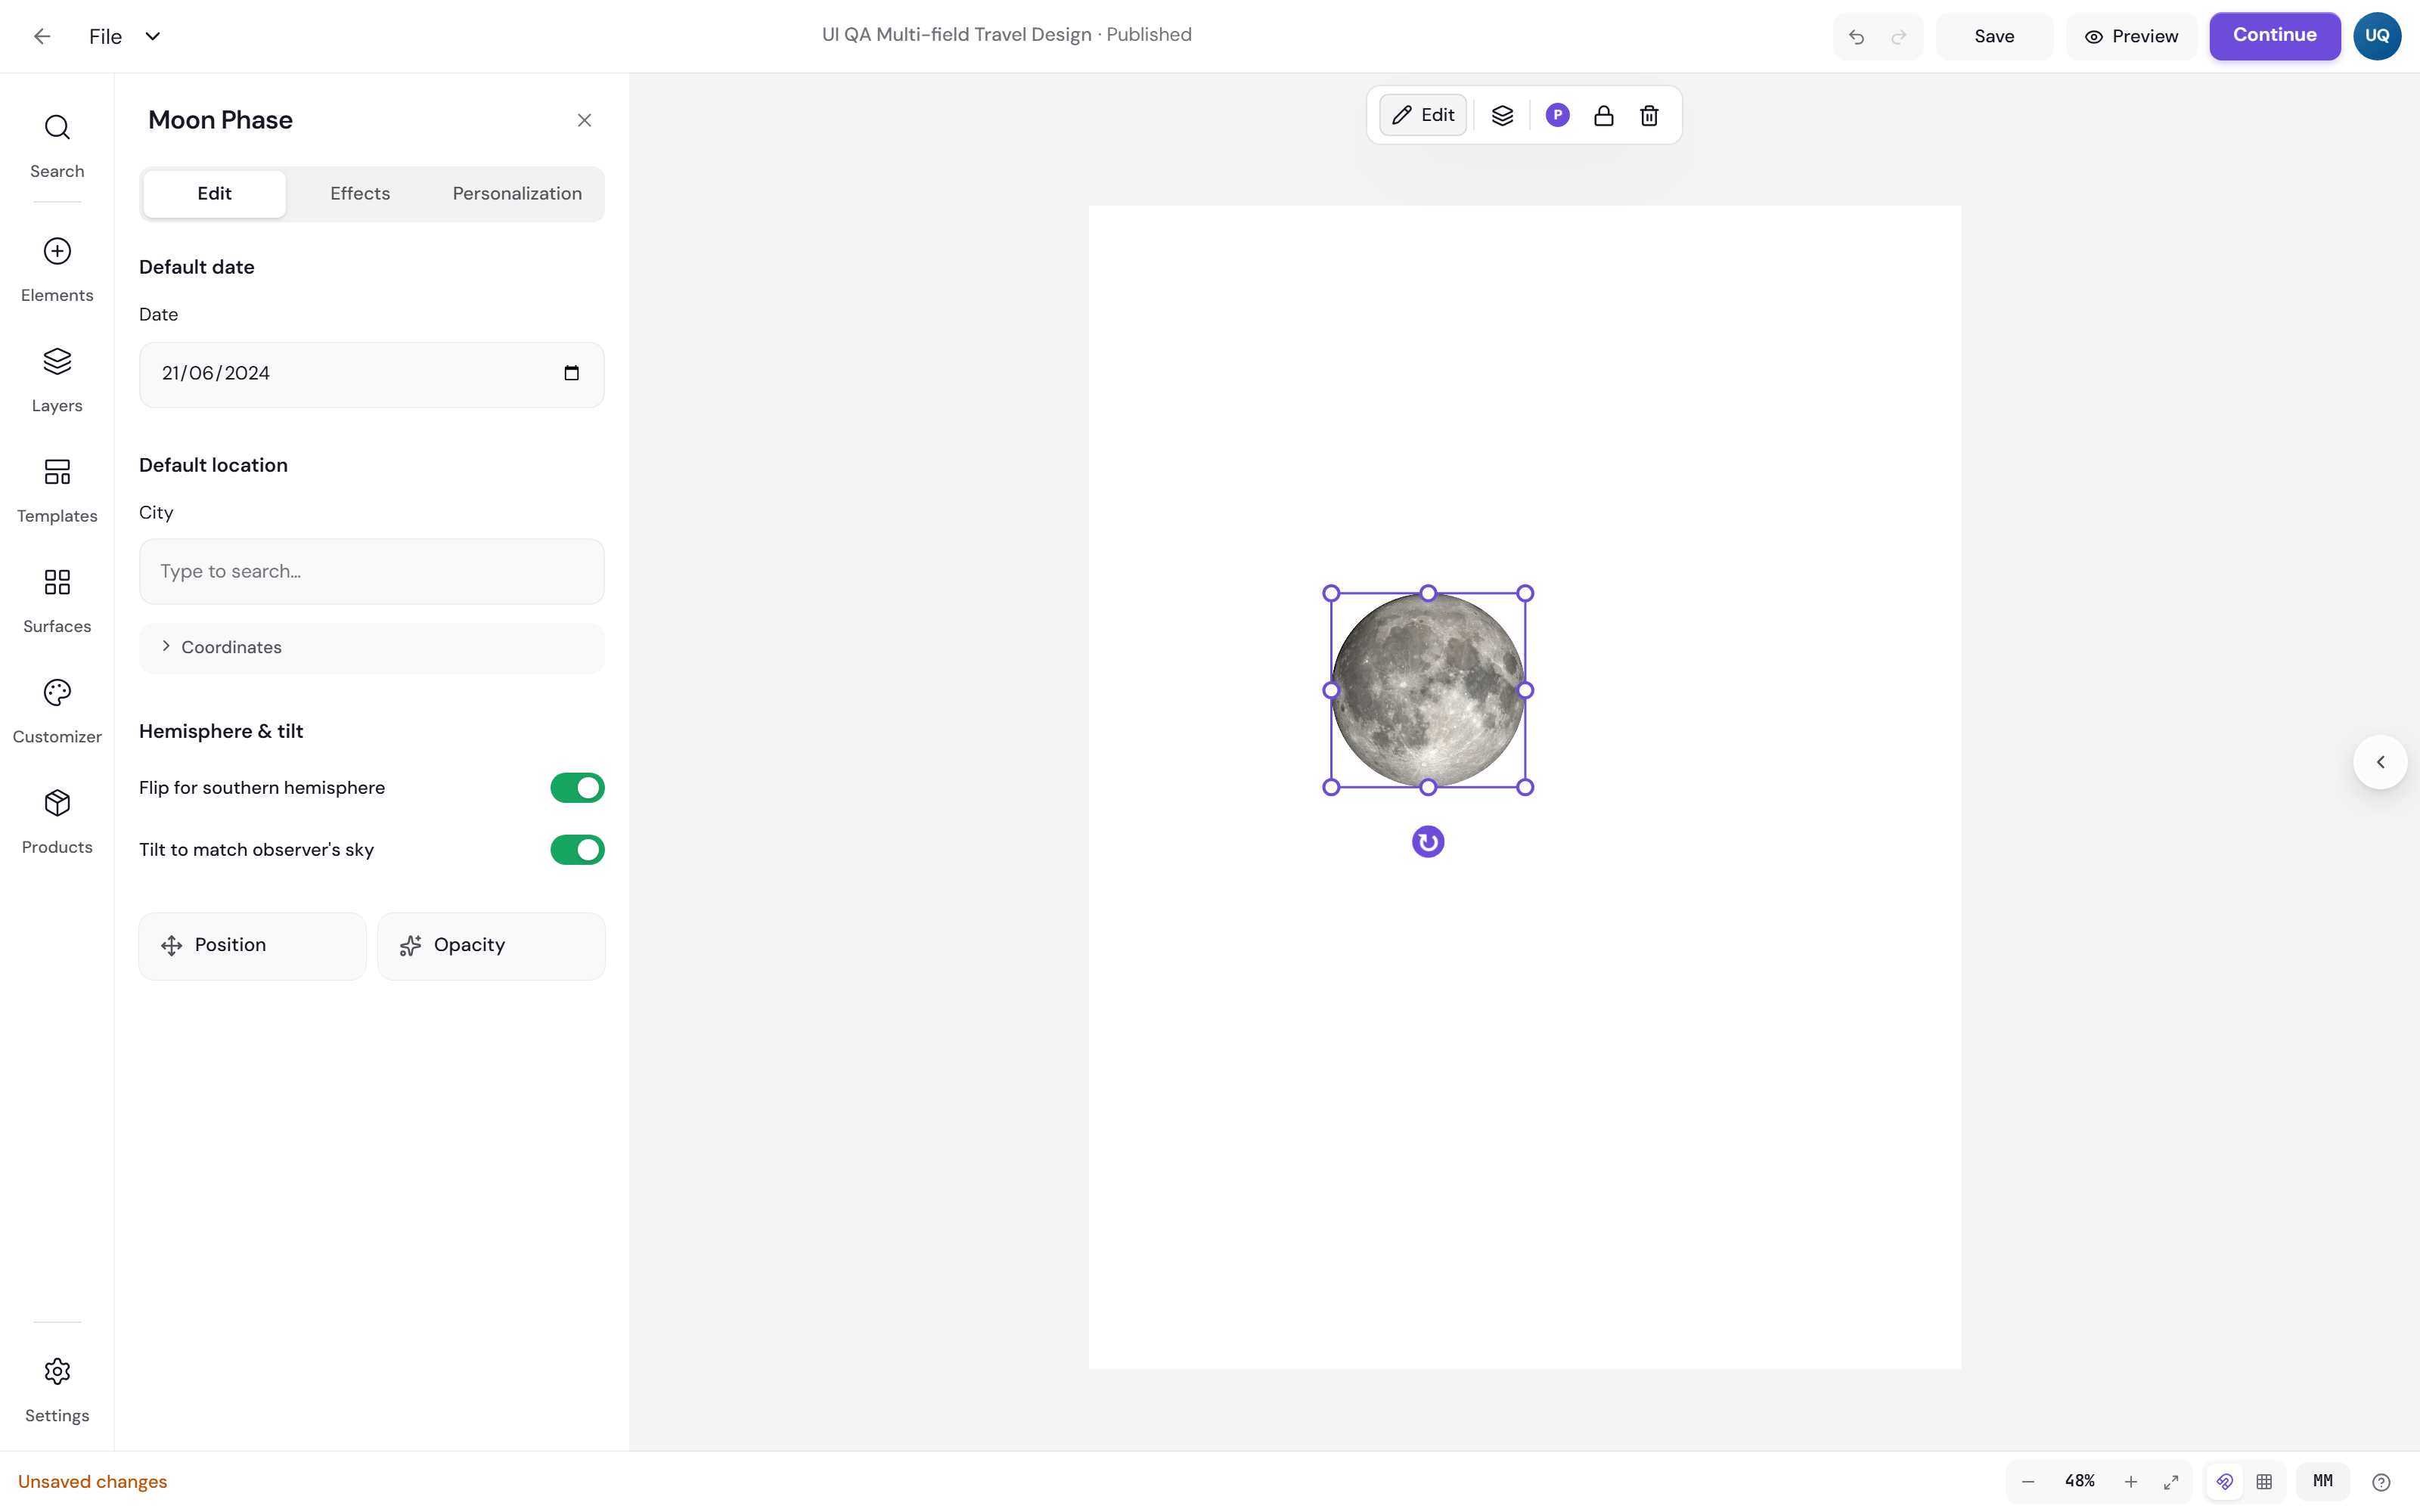Switch to the Effects tab
The image size is (2420, 1512).
click(x=360, y=194)
